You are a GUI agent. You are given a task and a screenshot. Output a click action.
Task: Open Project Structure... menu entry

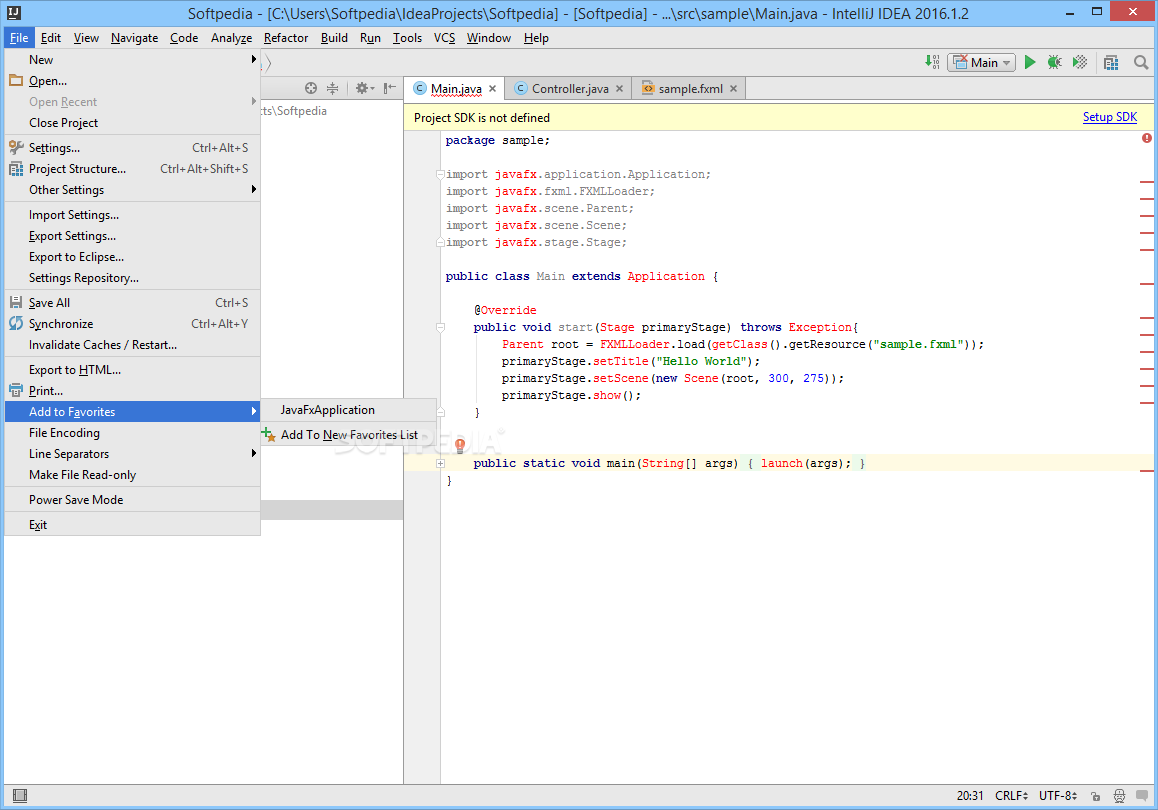pyautogui.click(x=133, y=169)
